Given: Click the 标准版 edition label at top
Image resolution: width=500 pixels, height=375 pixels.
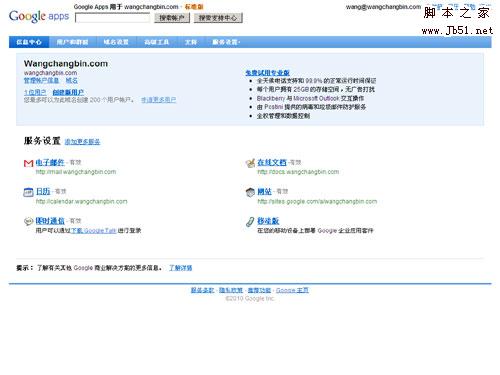Looking at the screenshot, I should [194, 7].
